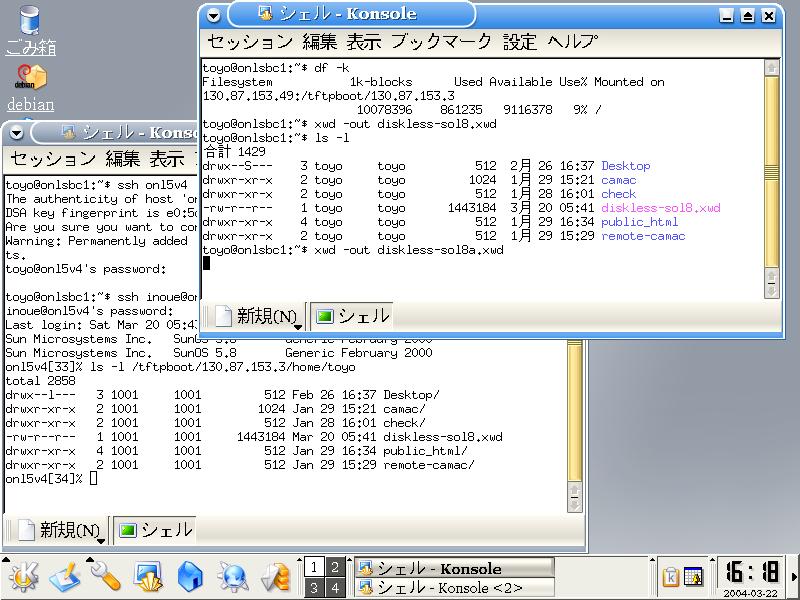The width and height of the screenshot is (800, 600).
Task: Open 表示 menu in the front Konsole
Action: click(x=364, y=41)
